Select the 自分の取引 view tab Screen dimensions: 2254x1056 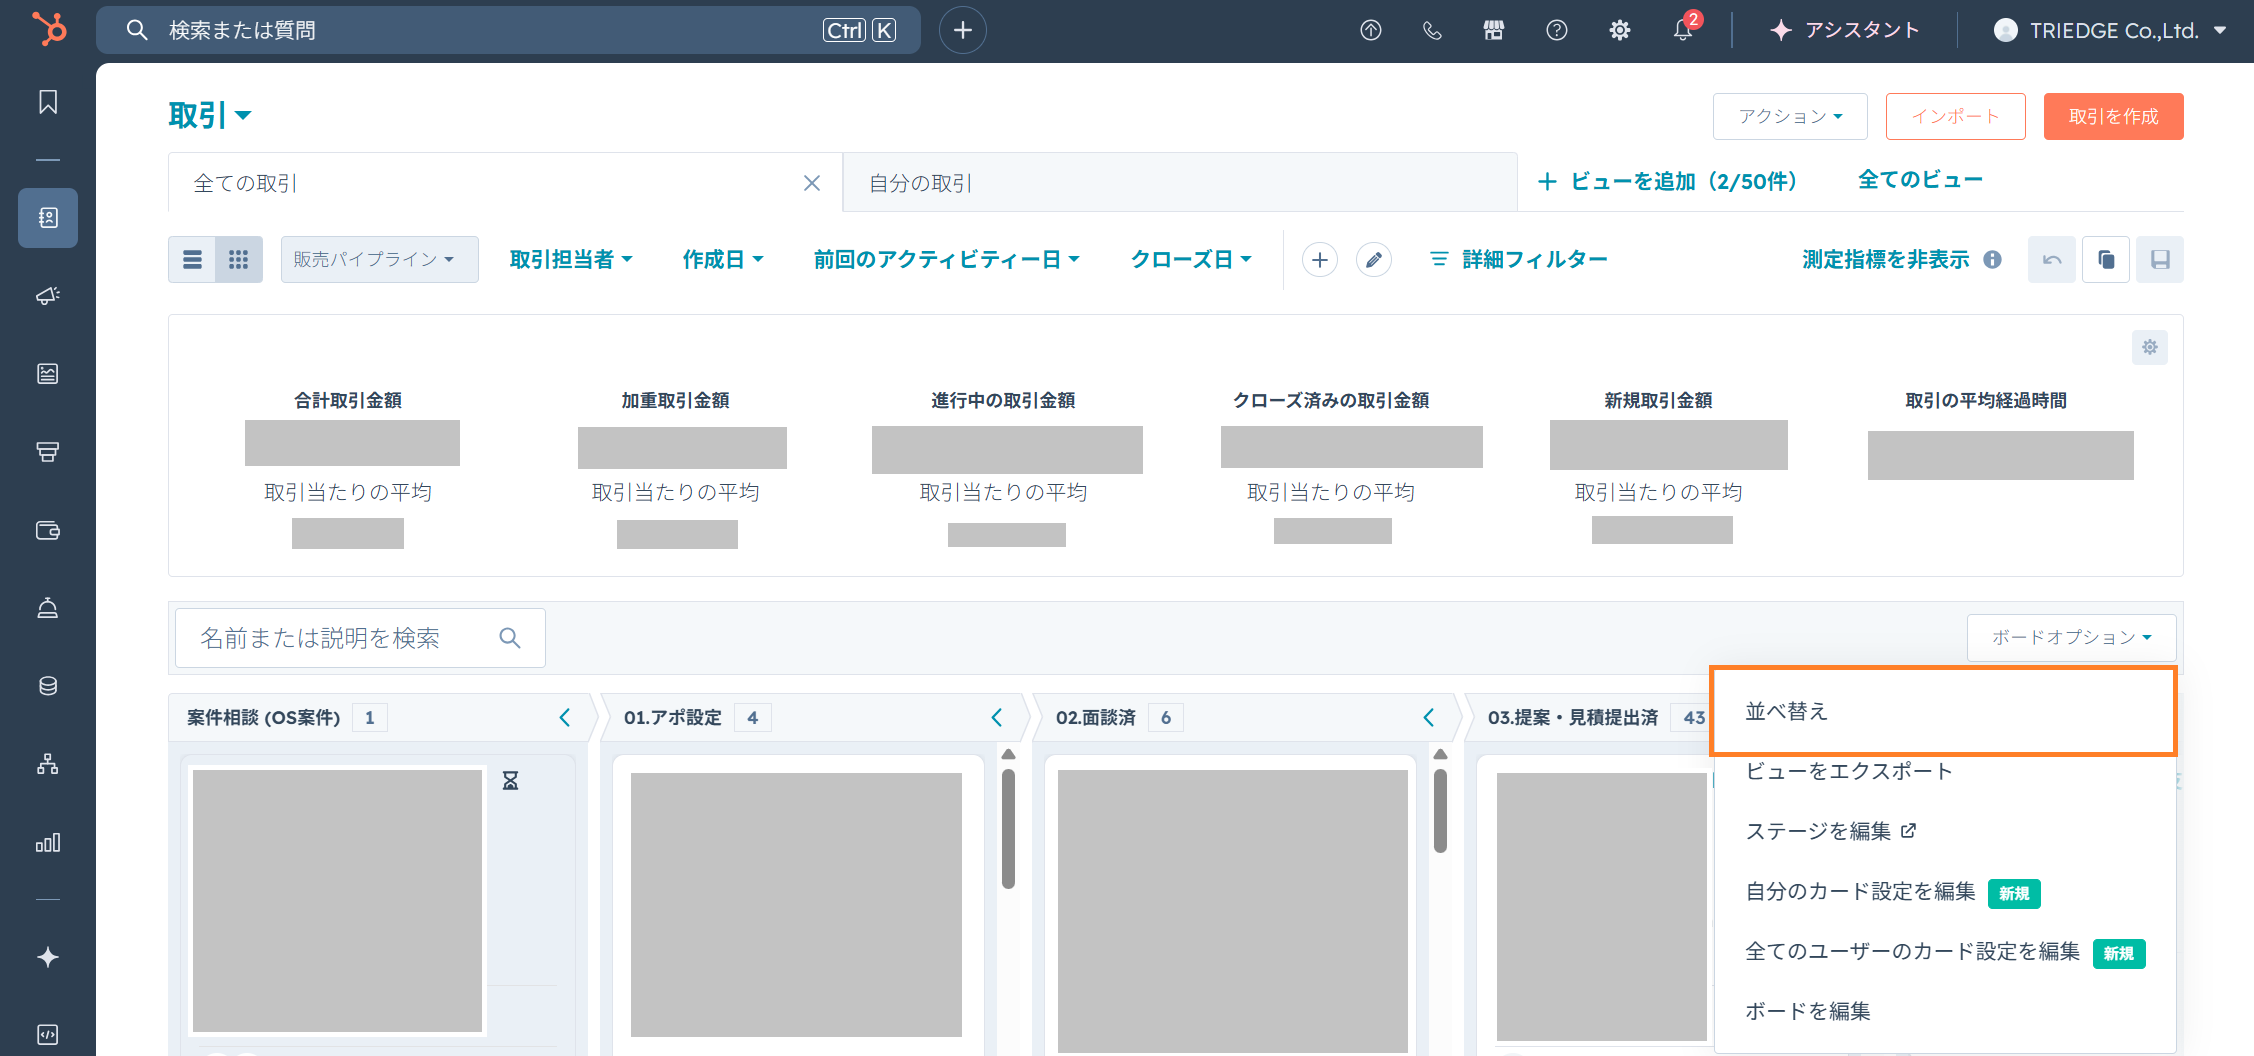click(x=1180, y=183)
